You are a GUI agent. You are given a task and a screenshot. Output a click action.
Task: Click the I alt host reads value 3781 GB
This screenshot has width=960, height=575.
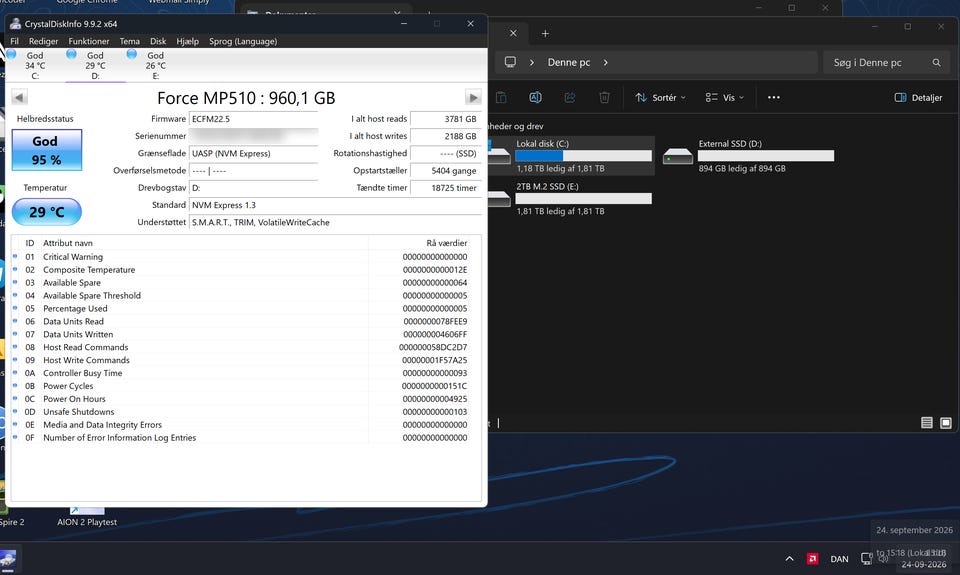[x=445, y=119]
